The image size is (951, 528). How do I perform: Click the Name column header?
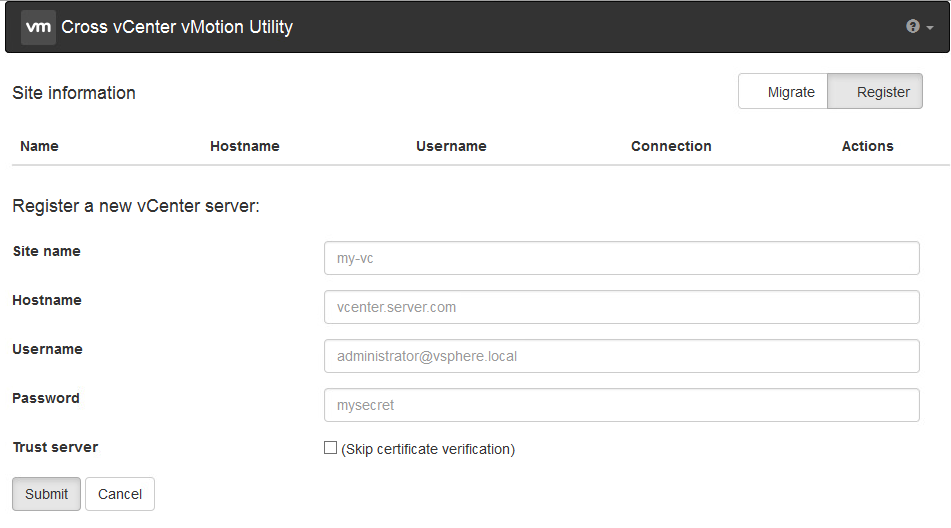[39, 146]
